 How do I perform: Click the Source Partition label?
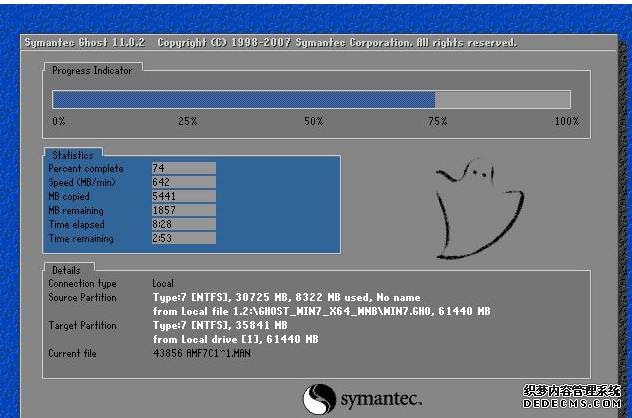(82, 297)
